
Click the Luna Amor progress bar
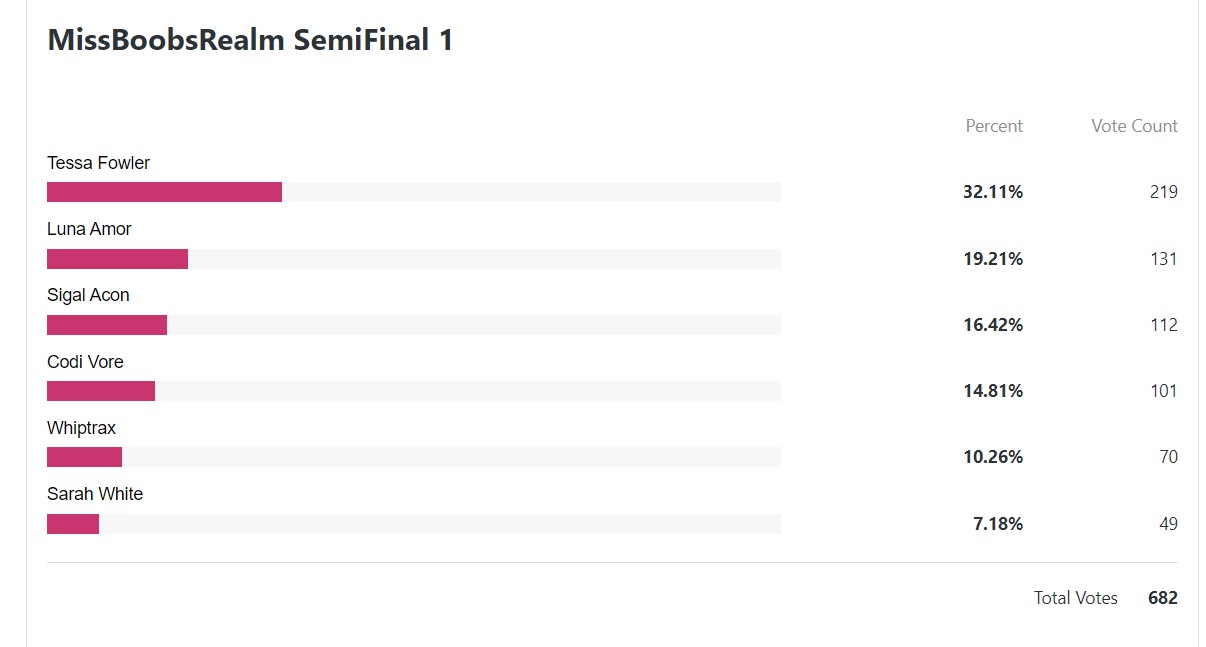414,259
